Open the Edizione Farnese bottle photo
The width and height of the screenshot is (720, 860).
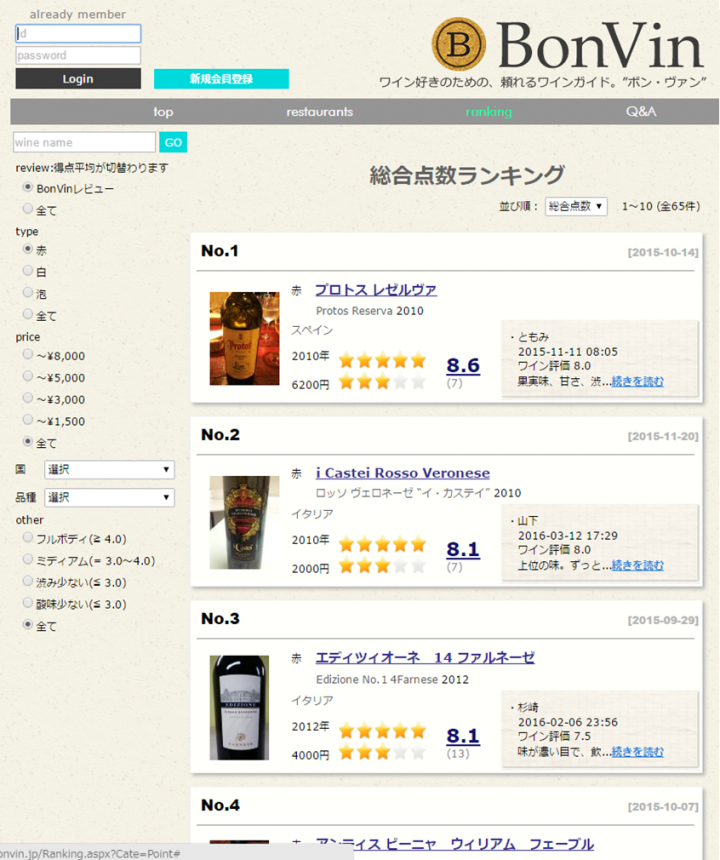(239, 708)
